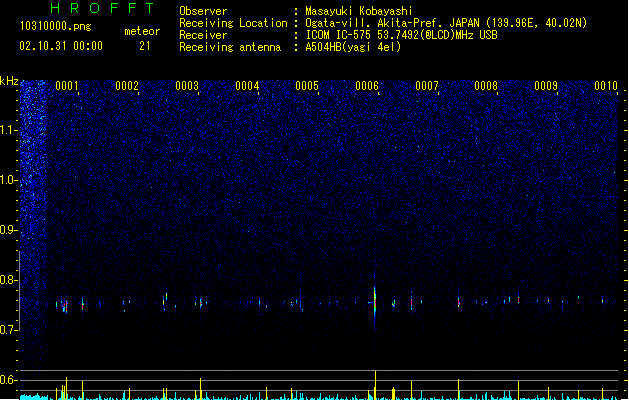Click the 0.9 kHz axis tick label

coord(9,230)
